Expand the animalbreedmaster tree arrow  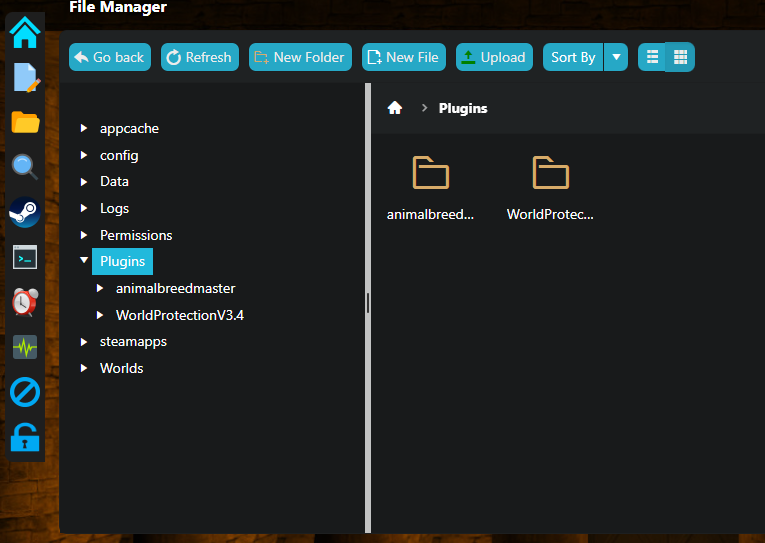click(100, 288)
